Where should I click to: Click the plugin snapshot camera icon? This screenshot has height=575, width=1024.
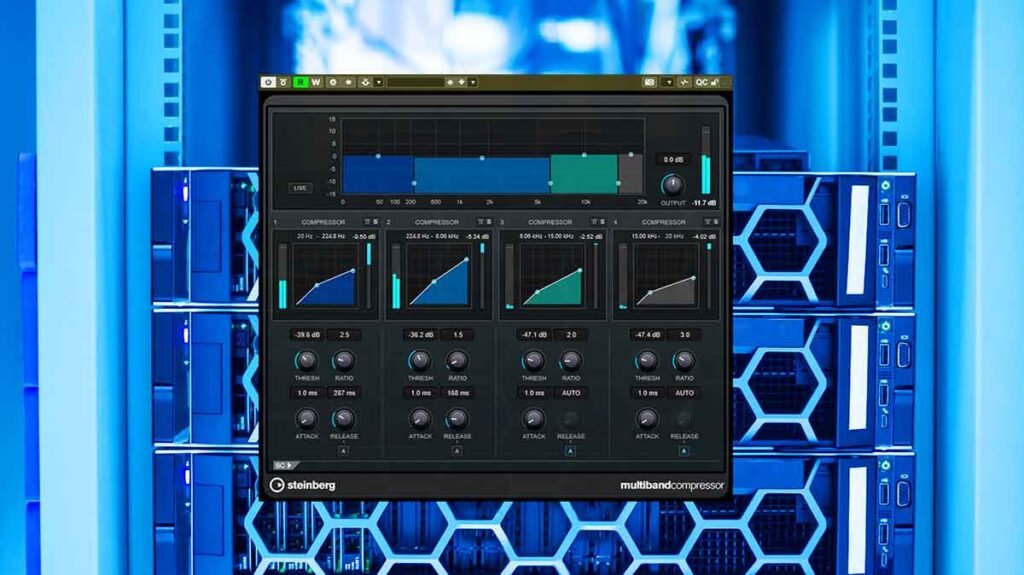(650, 82)
